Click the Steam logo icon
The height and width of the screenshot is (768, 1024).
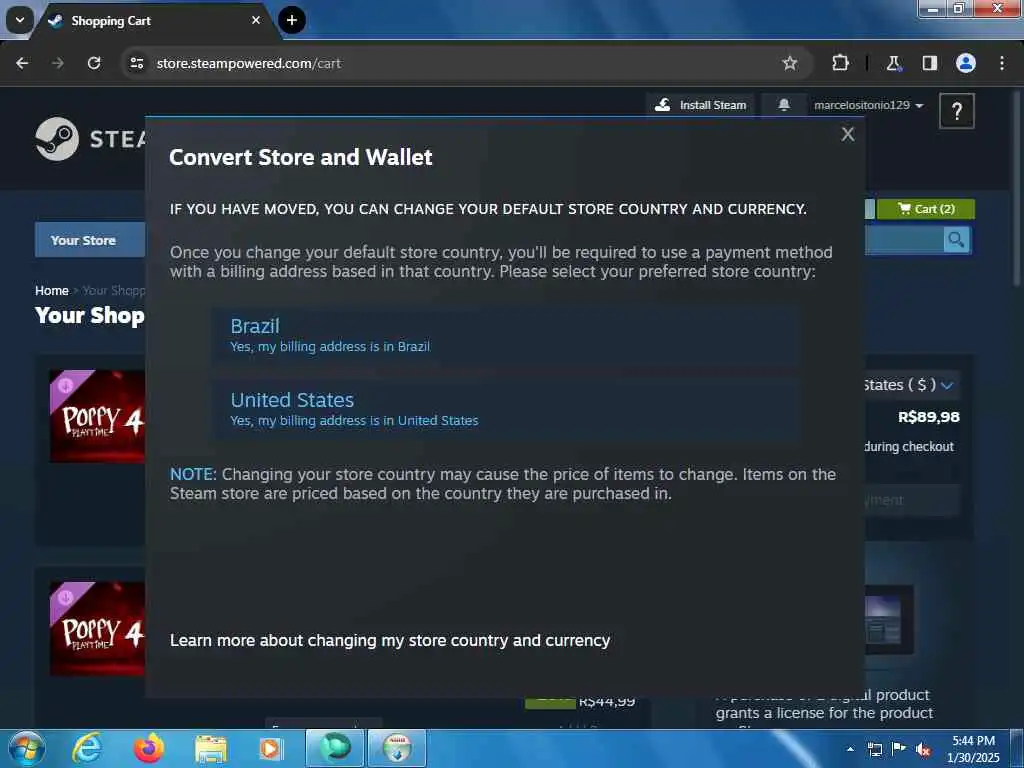57,138
